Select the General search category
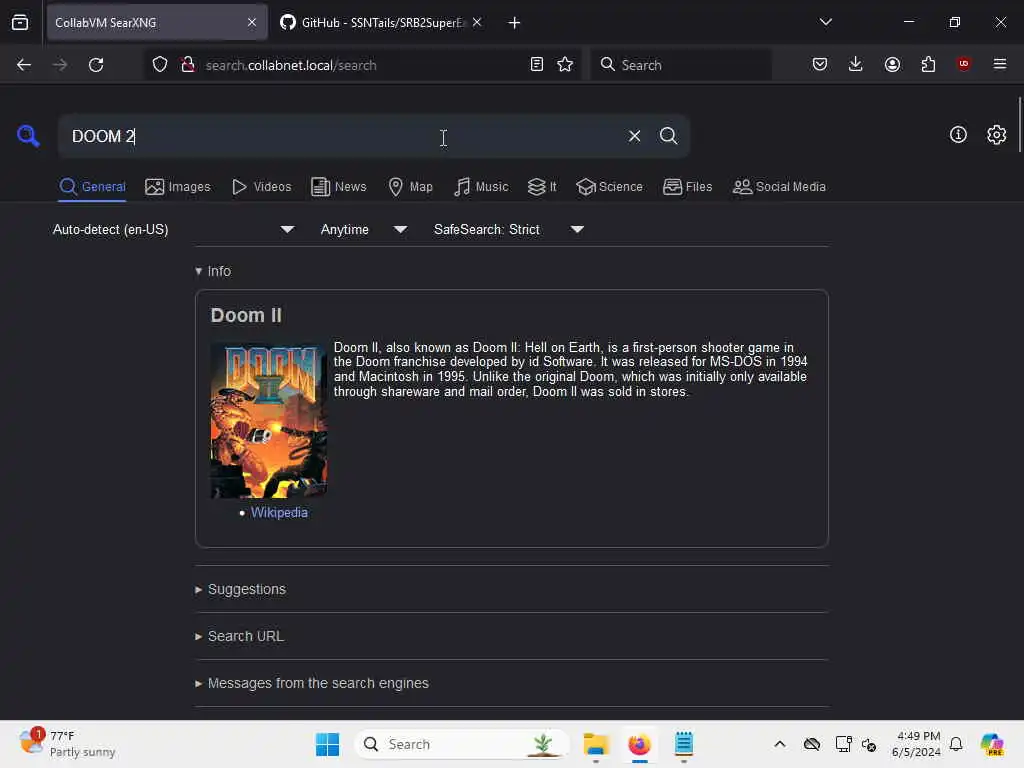 [92, 187]
